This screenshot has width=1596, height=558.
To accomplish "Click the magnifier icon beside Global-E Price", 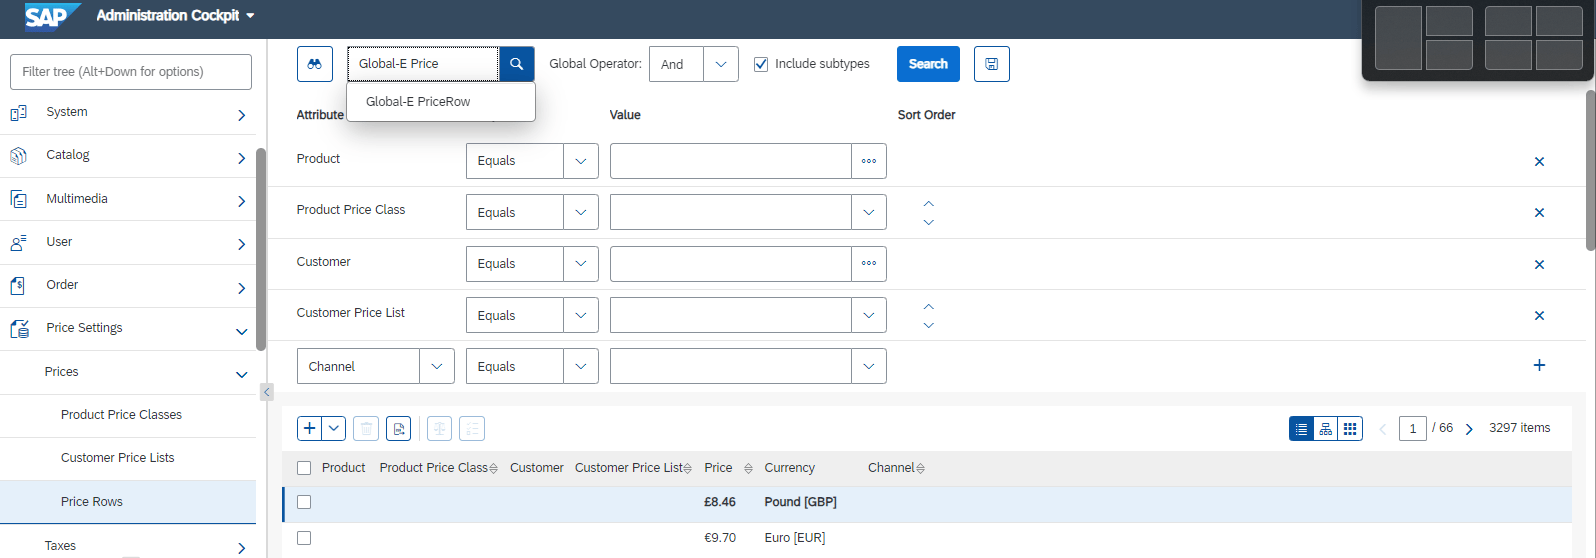I will [516, 64].
